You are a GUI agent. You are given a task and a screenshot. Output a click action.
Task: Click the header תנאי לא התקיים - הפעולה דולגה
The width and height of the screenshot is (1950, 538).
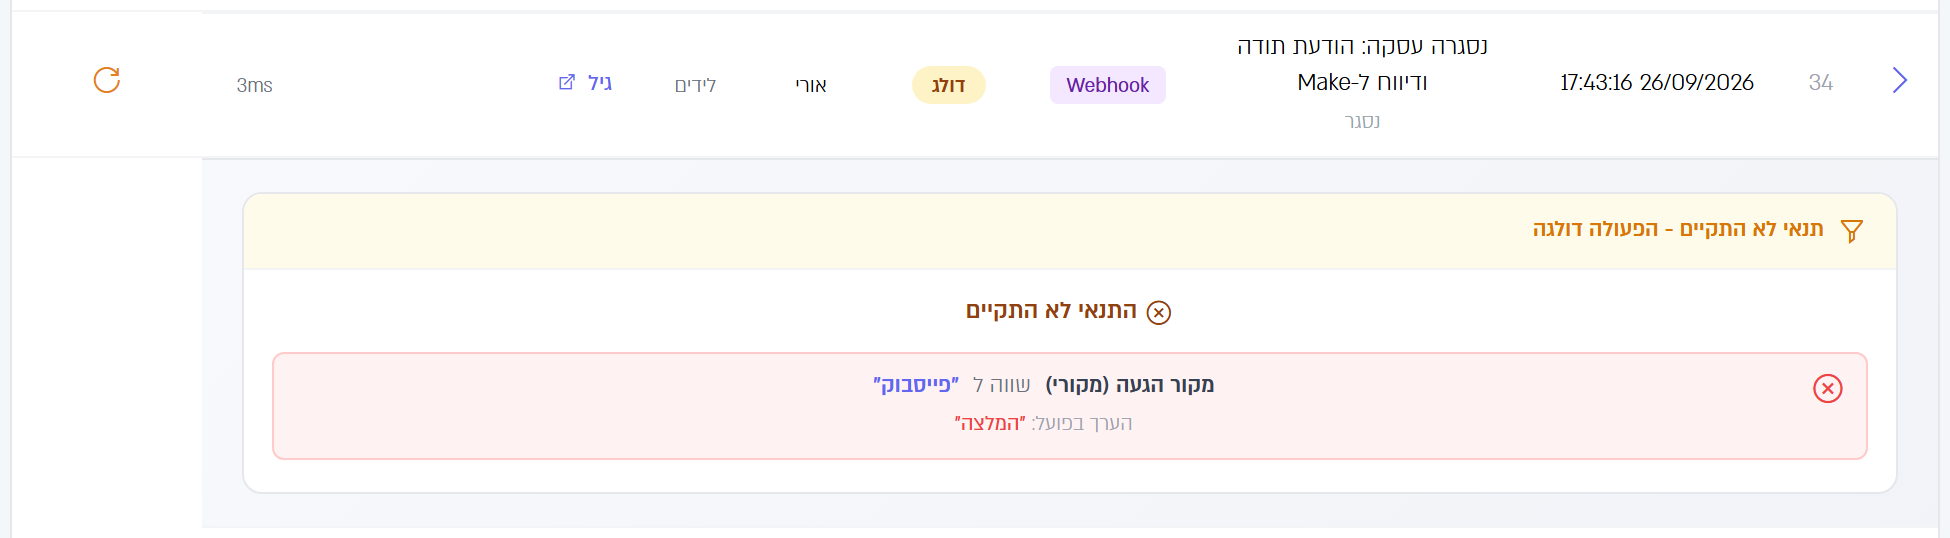click(x=1678, y=229)
